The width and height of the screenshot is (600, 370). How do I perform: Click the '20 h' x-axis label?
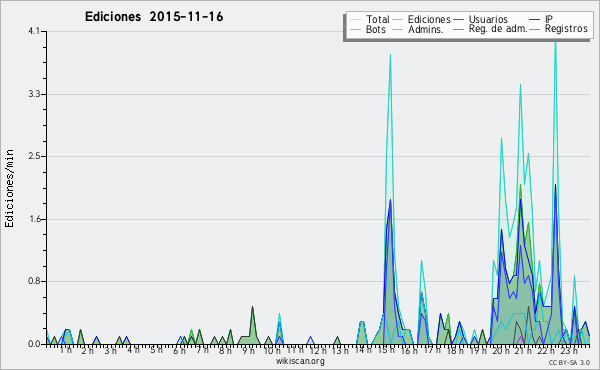point(500,350)
